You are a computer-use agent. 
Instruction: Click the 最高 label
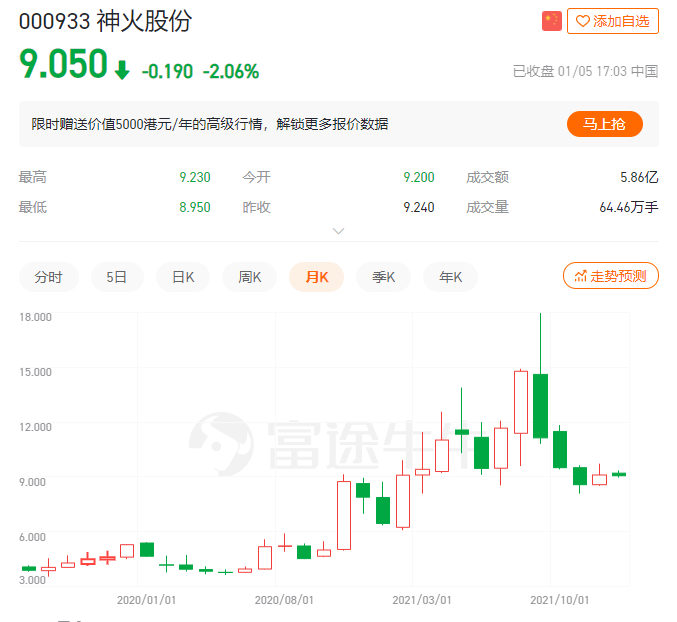click(x=33, y=177)
